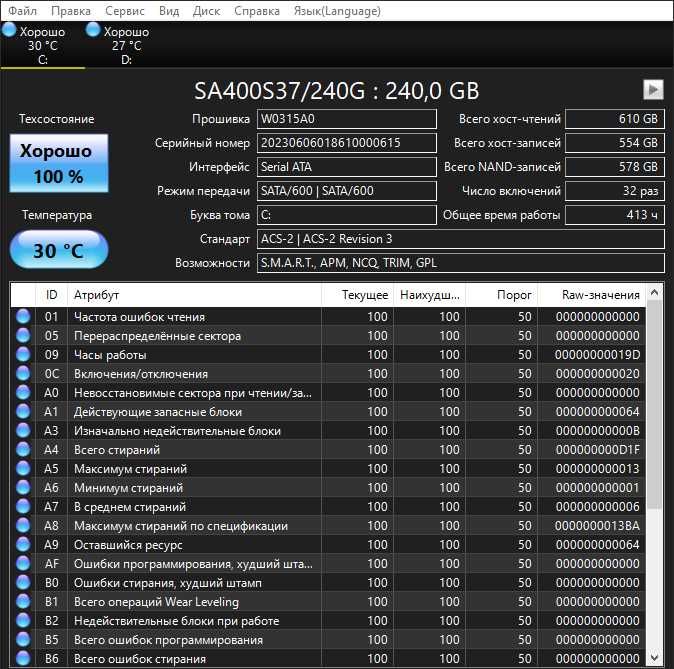Click status orb for attribute AF
The height and width of the screenshot is (669, 674).
click(23, 563)
